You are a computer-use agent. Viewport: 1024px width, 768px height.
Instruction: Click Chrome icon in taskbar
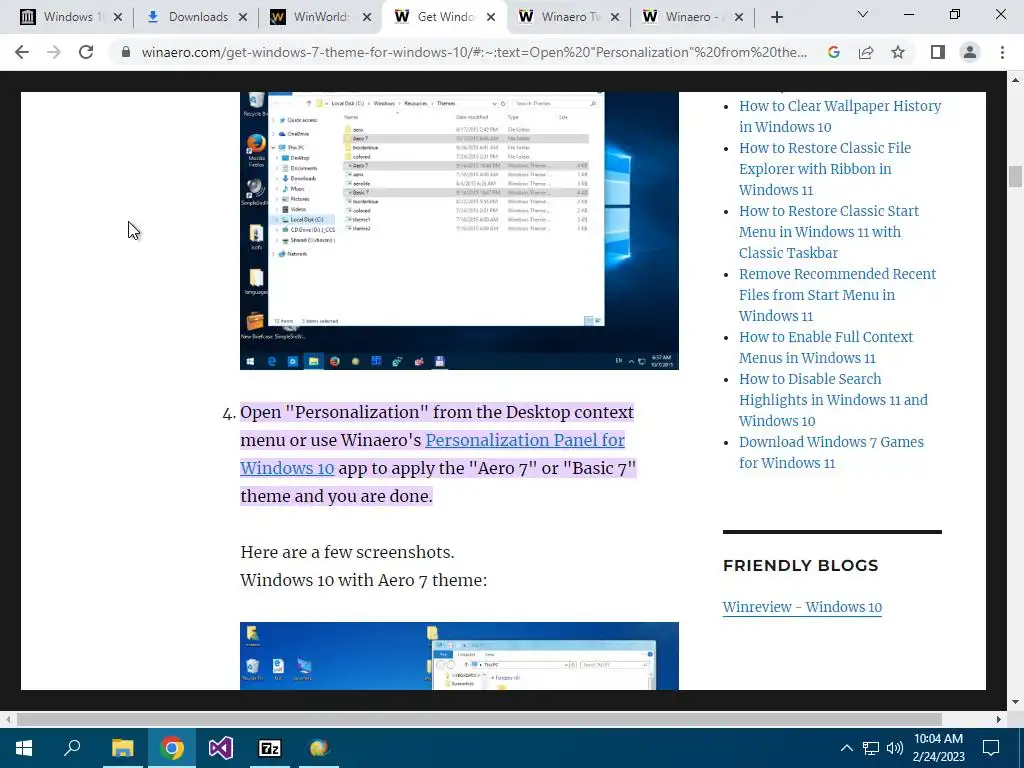pos(172,748)
